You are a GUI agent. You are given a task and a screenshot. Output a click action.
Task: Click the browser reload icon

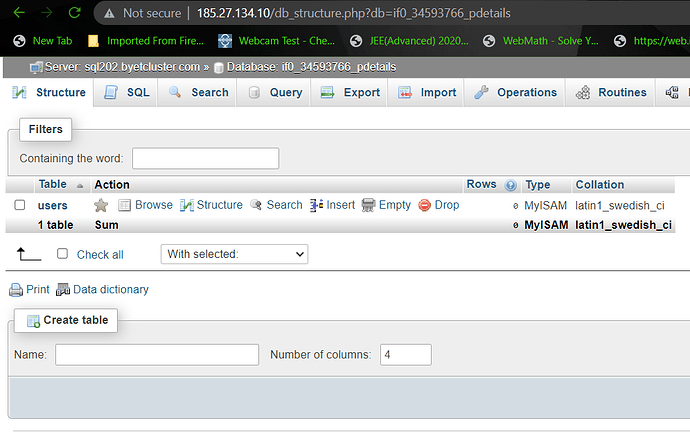[74, 14]
